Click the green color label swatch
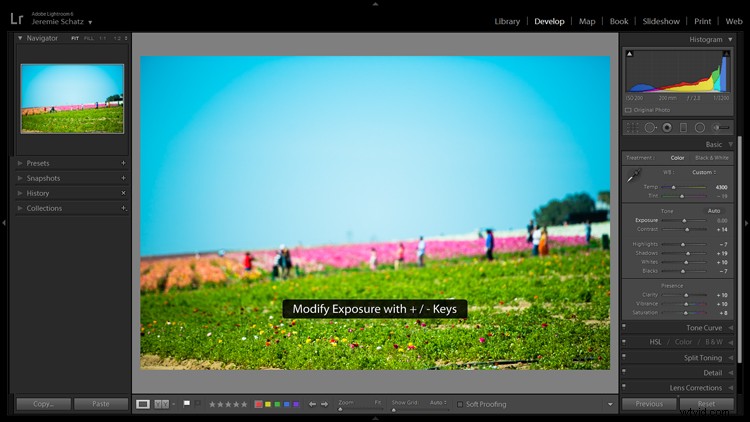 (277, 404)
